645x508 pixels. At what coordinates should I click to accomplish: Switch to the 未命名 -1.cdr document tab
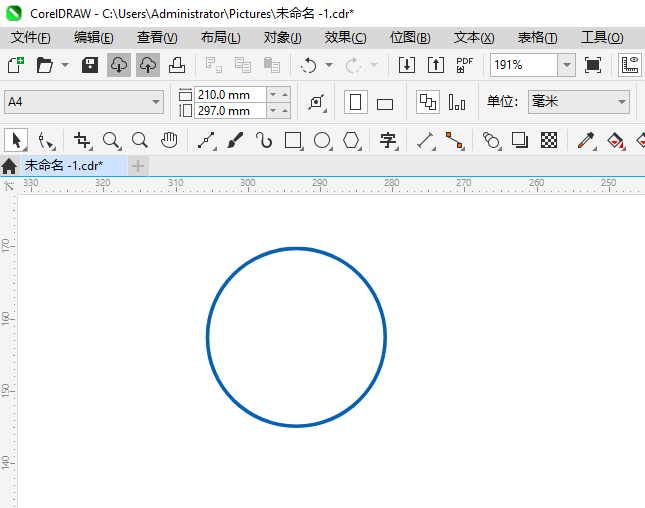point(74,166)
